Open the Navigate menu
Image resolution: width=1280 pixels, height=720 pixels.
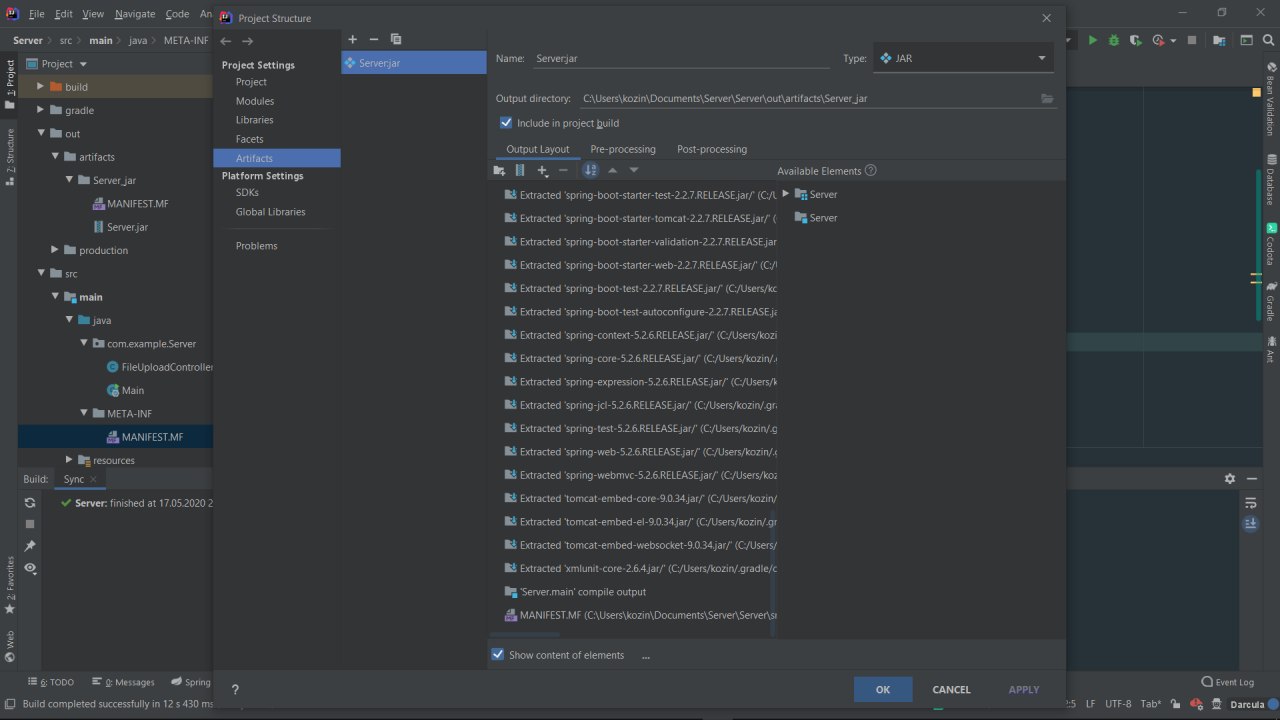pyautogui.click(x=135, y=14)
